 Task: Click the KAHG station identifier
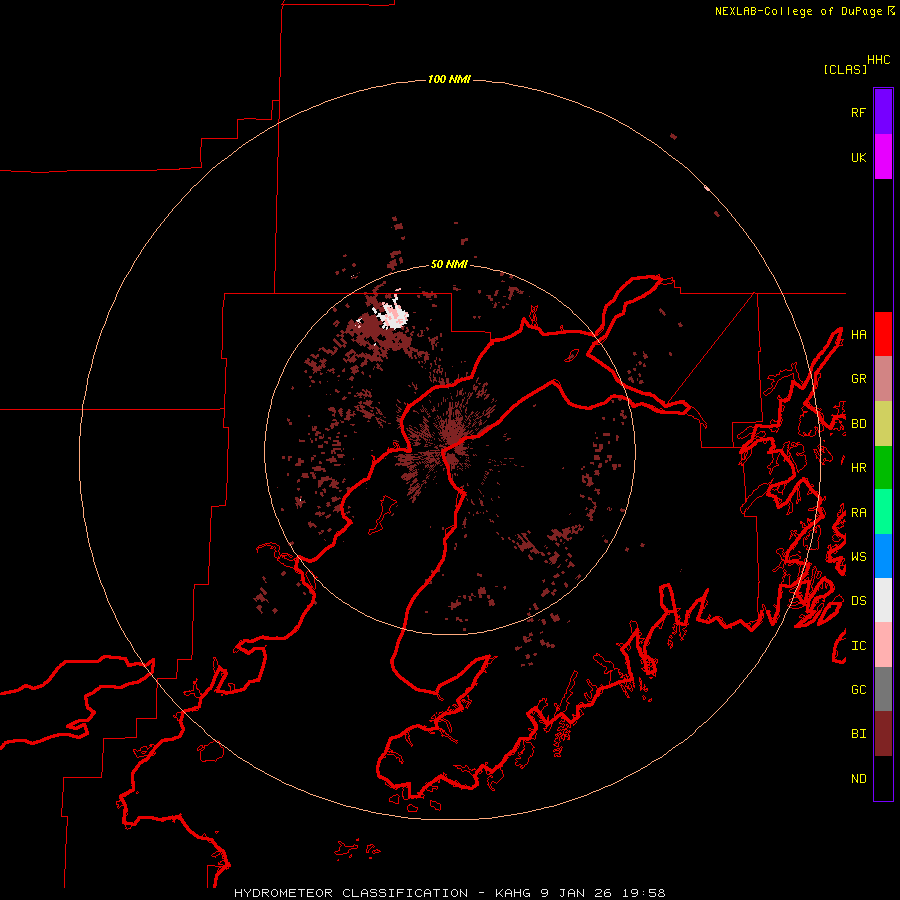coord(513,893)
